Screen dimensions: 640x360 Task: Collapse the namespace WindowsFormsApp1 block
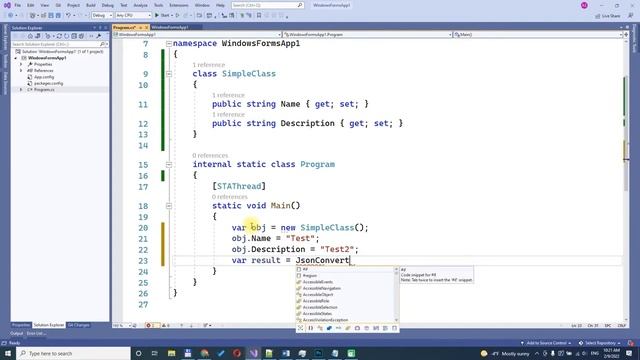[x=169, y=44]
